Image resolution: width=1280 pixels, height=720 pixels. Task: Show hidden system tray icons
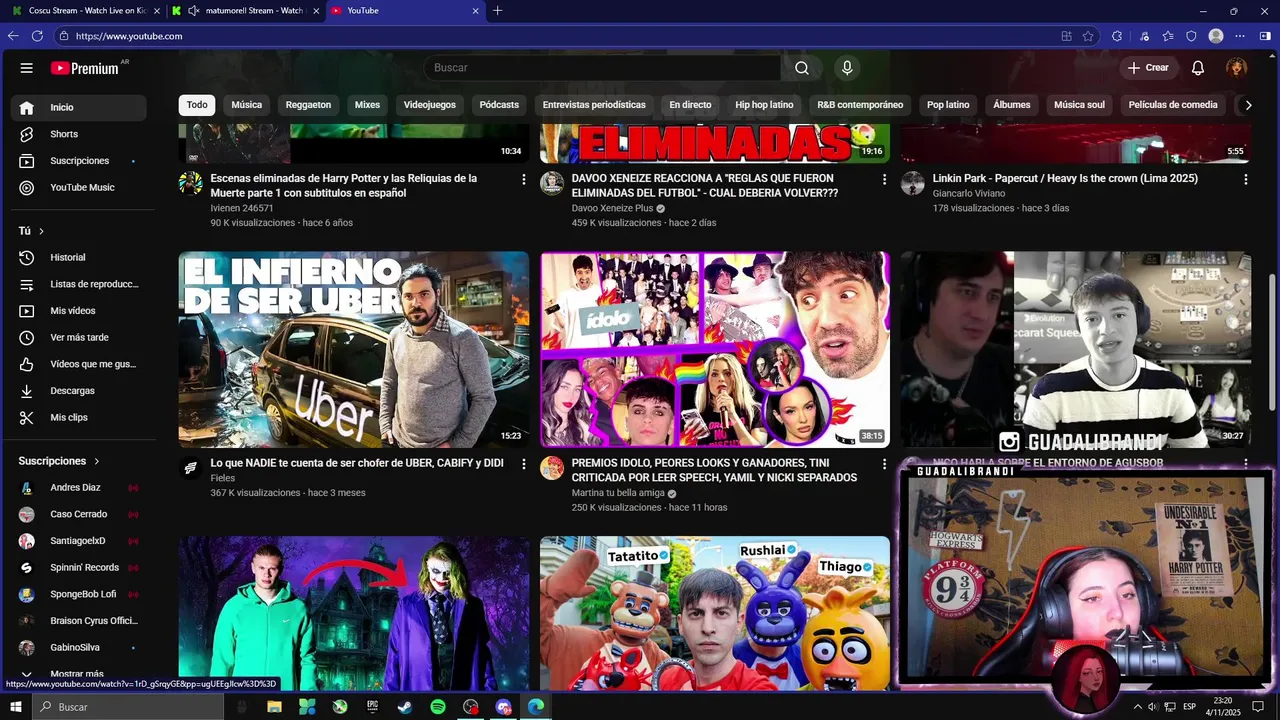pos(1137,707)
